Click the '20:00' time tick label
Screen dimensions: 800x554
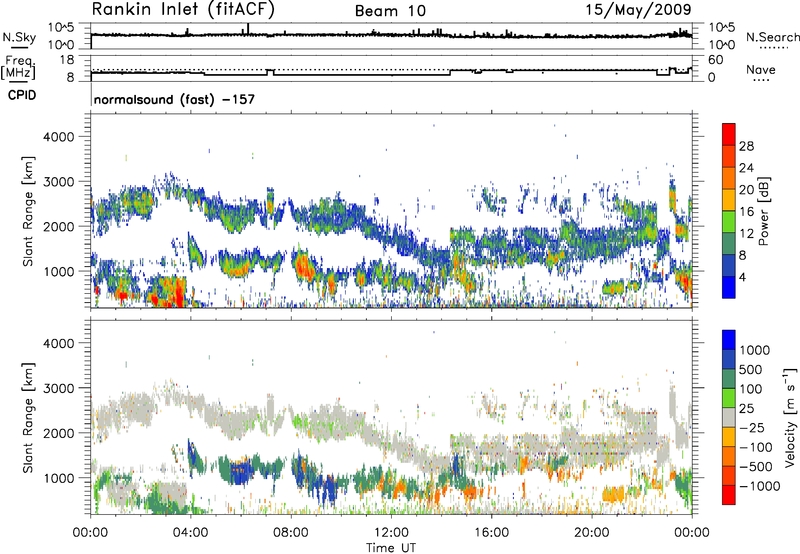pyautogui.click(x=591, y=533)
